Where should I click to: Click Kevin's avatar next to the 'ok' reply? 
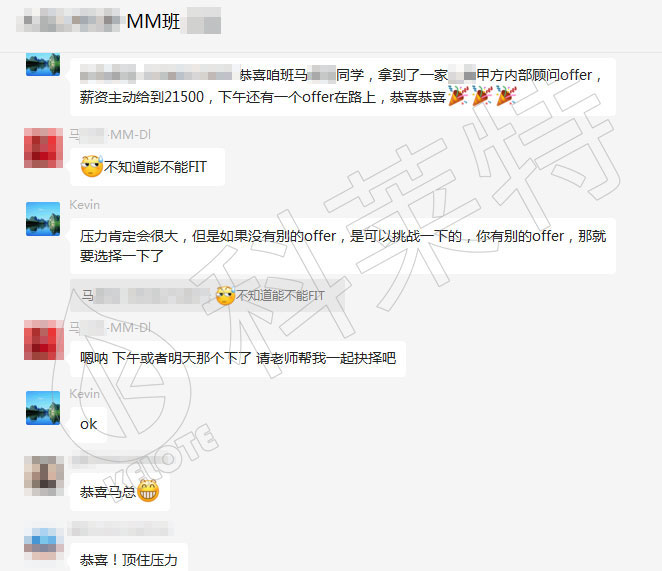43,408
